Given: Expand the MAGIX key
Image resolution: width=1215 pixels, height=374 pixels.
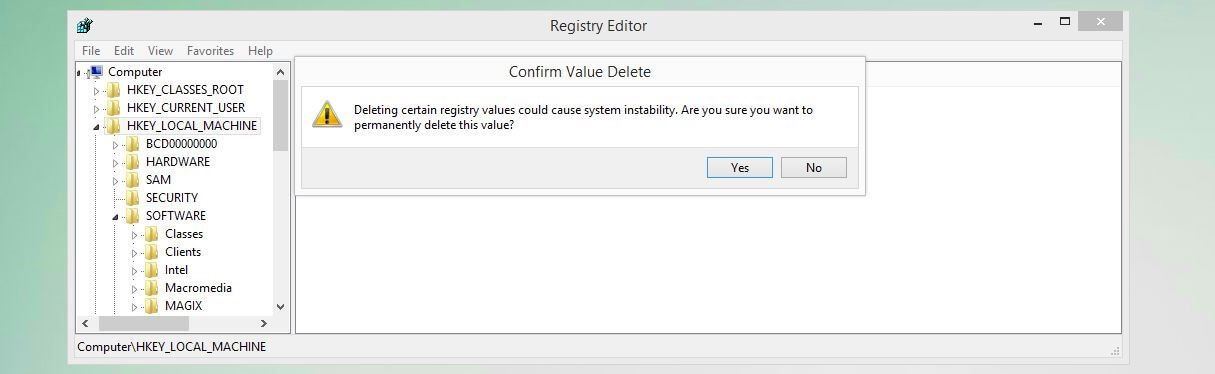Looking at the screenshot, I should [135, 307].
